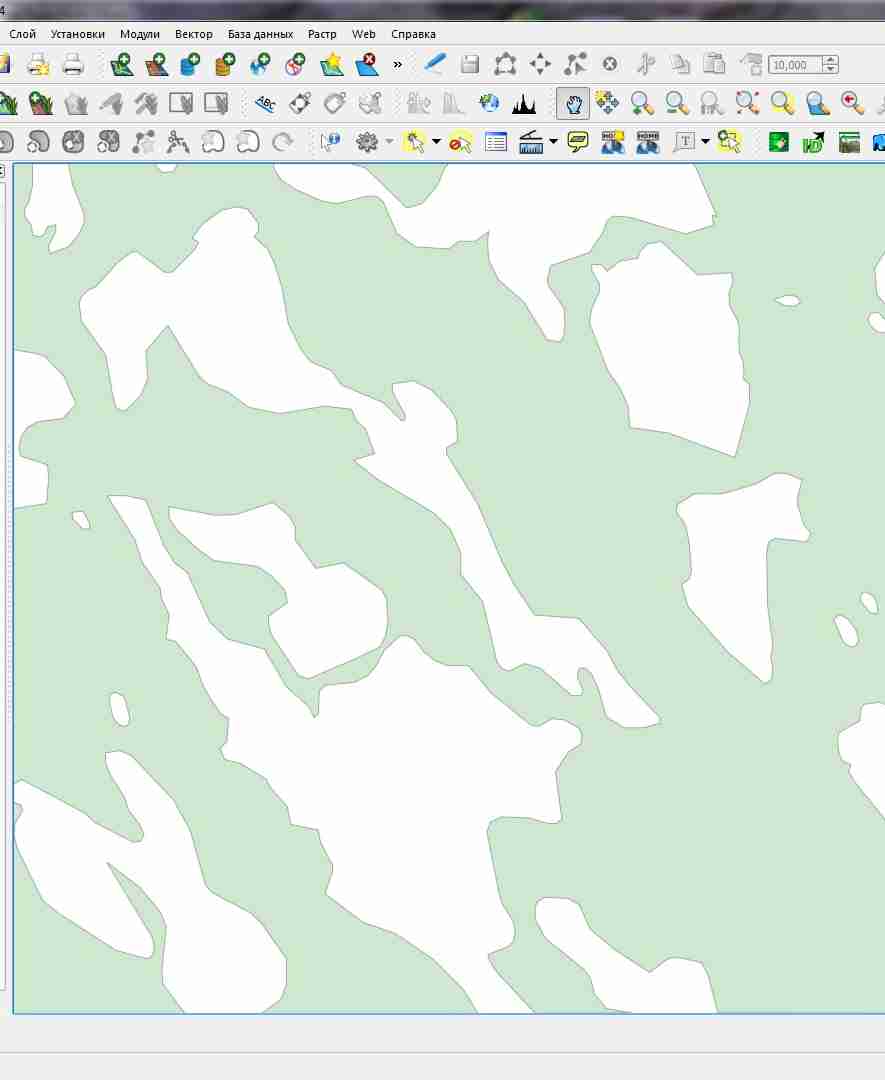Click the Add Vector Layer icon
885x1080 pixels.
[x=122, y=65]
